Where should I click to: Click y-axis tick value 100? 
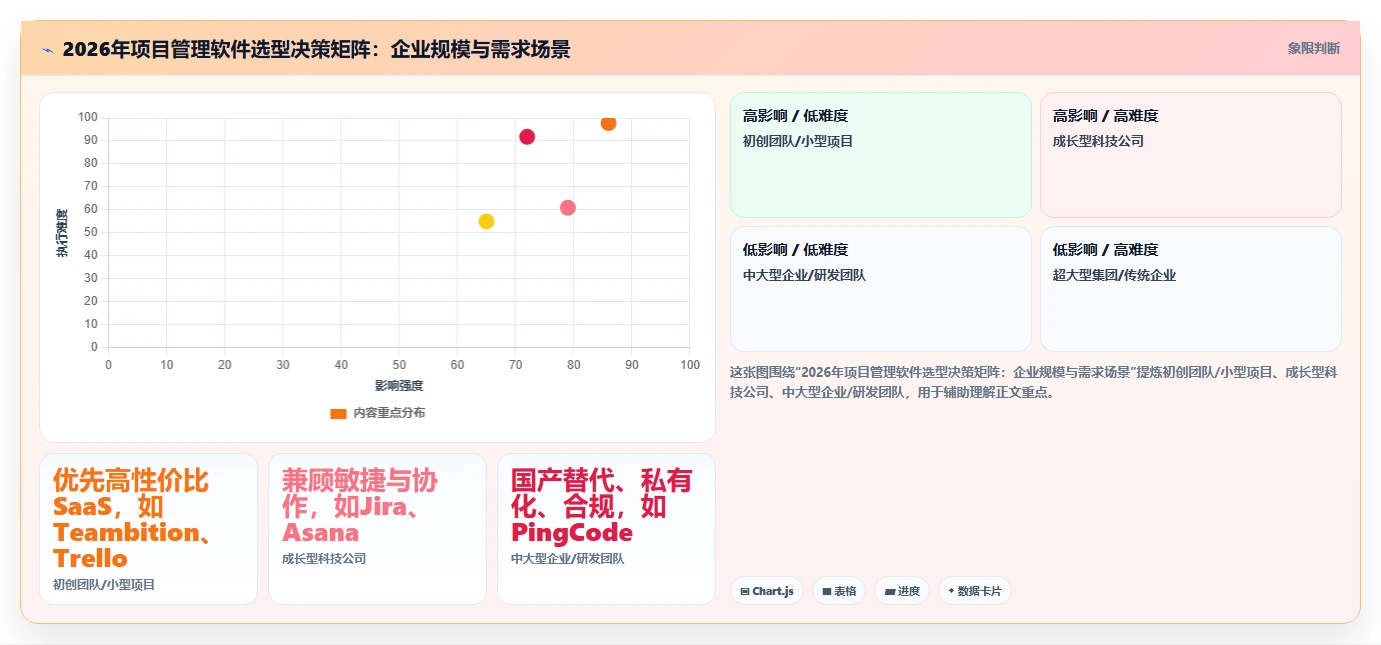(88, 117)
